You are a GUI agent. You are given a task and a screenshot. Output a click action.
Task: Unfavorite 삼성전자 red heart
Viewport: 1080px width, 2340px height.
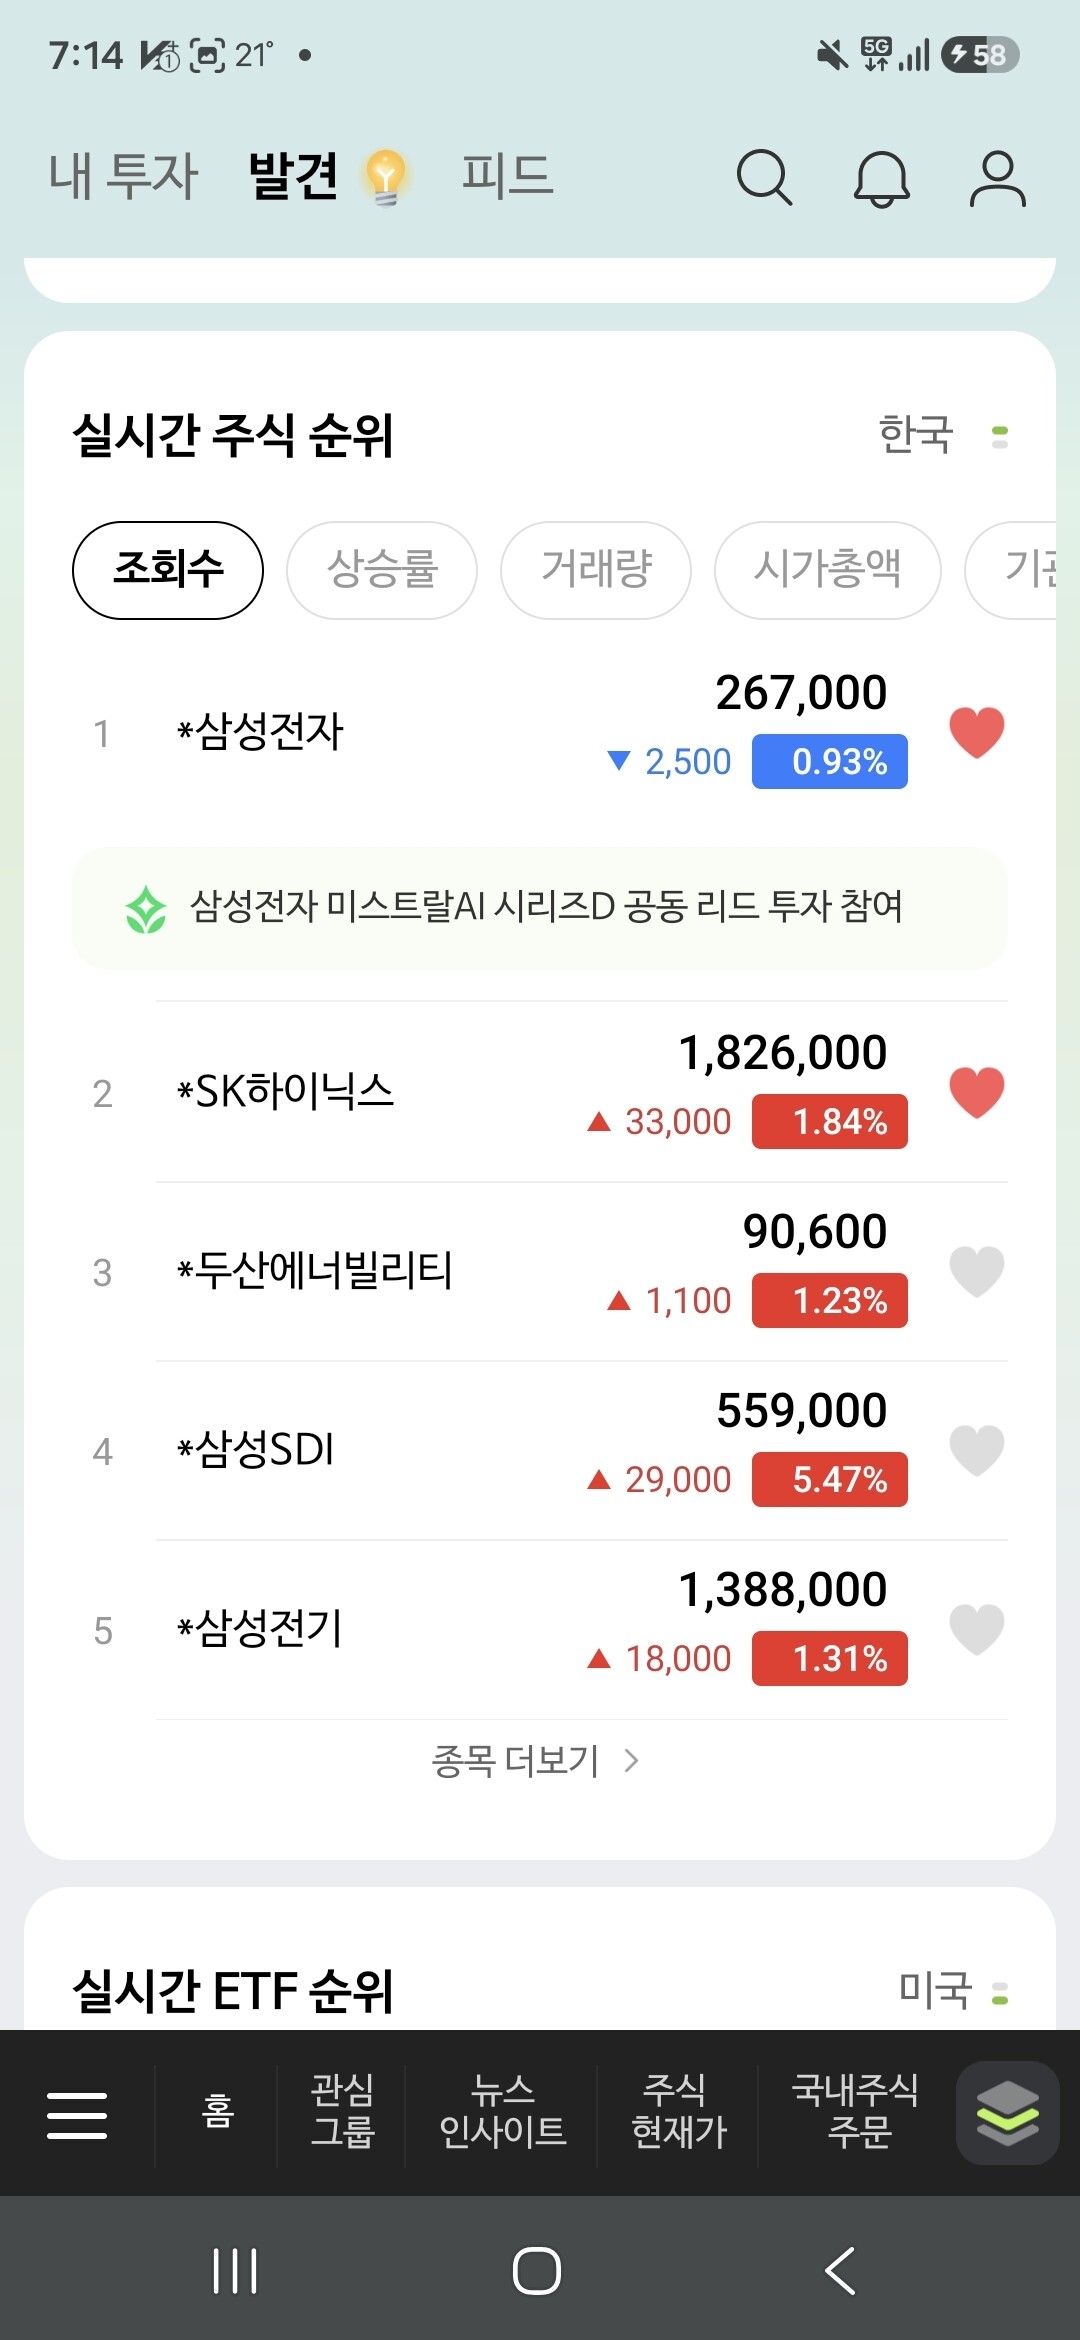(977, 732)
